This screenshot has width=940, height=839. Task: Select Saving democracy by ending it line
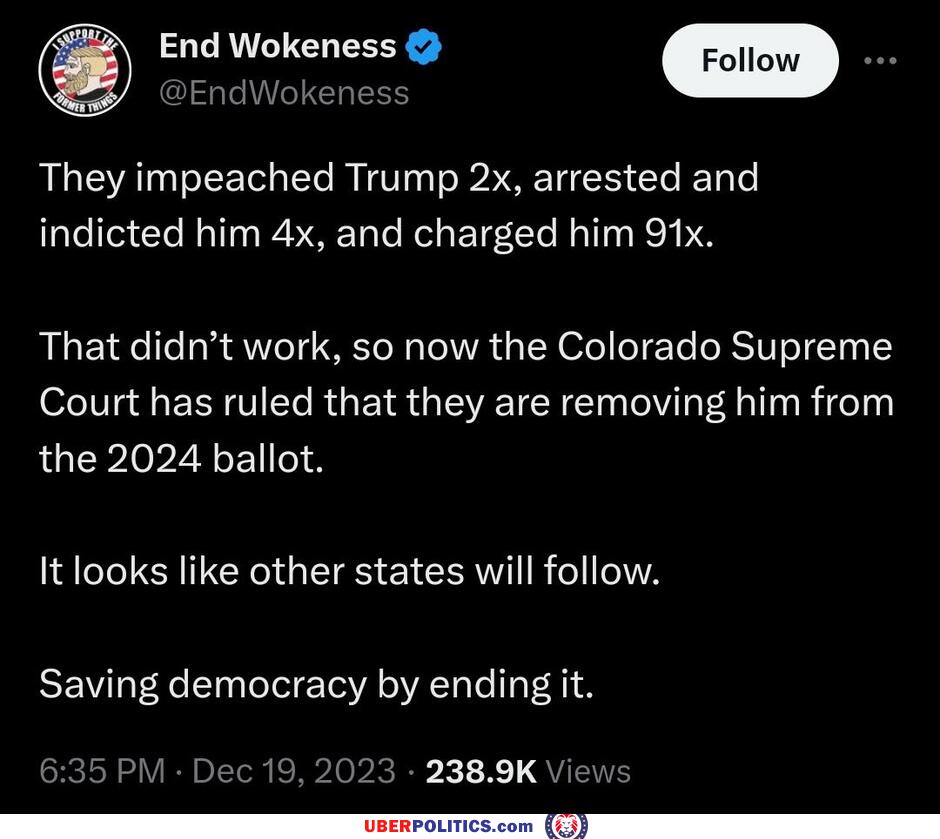pyautogui.click(x=317, y=684)
